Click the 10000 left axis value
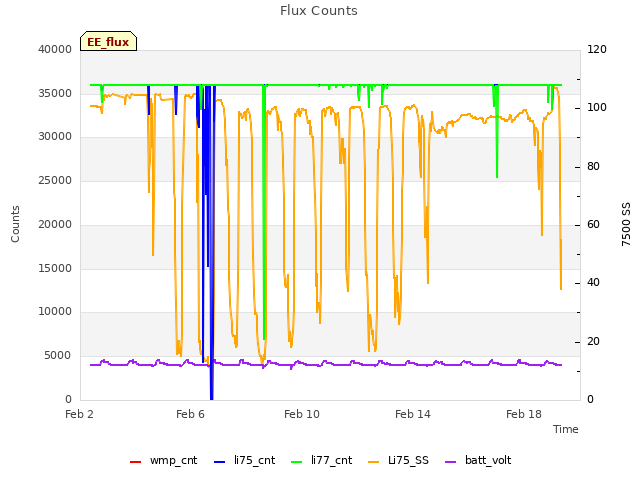The image size is (640, 480). pos(55,312)
